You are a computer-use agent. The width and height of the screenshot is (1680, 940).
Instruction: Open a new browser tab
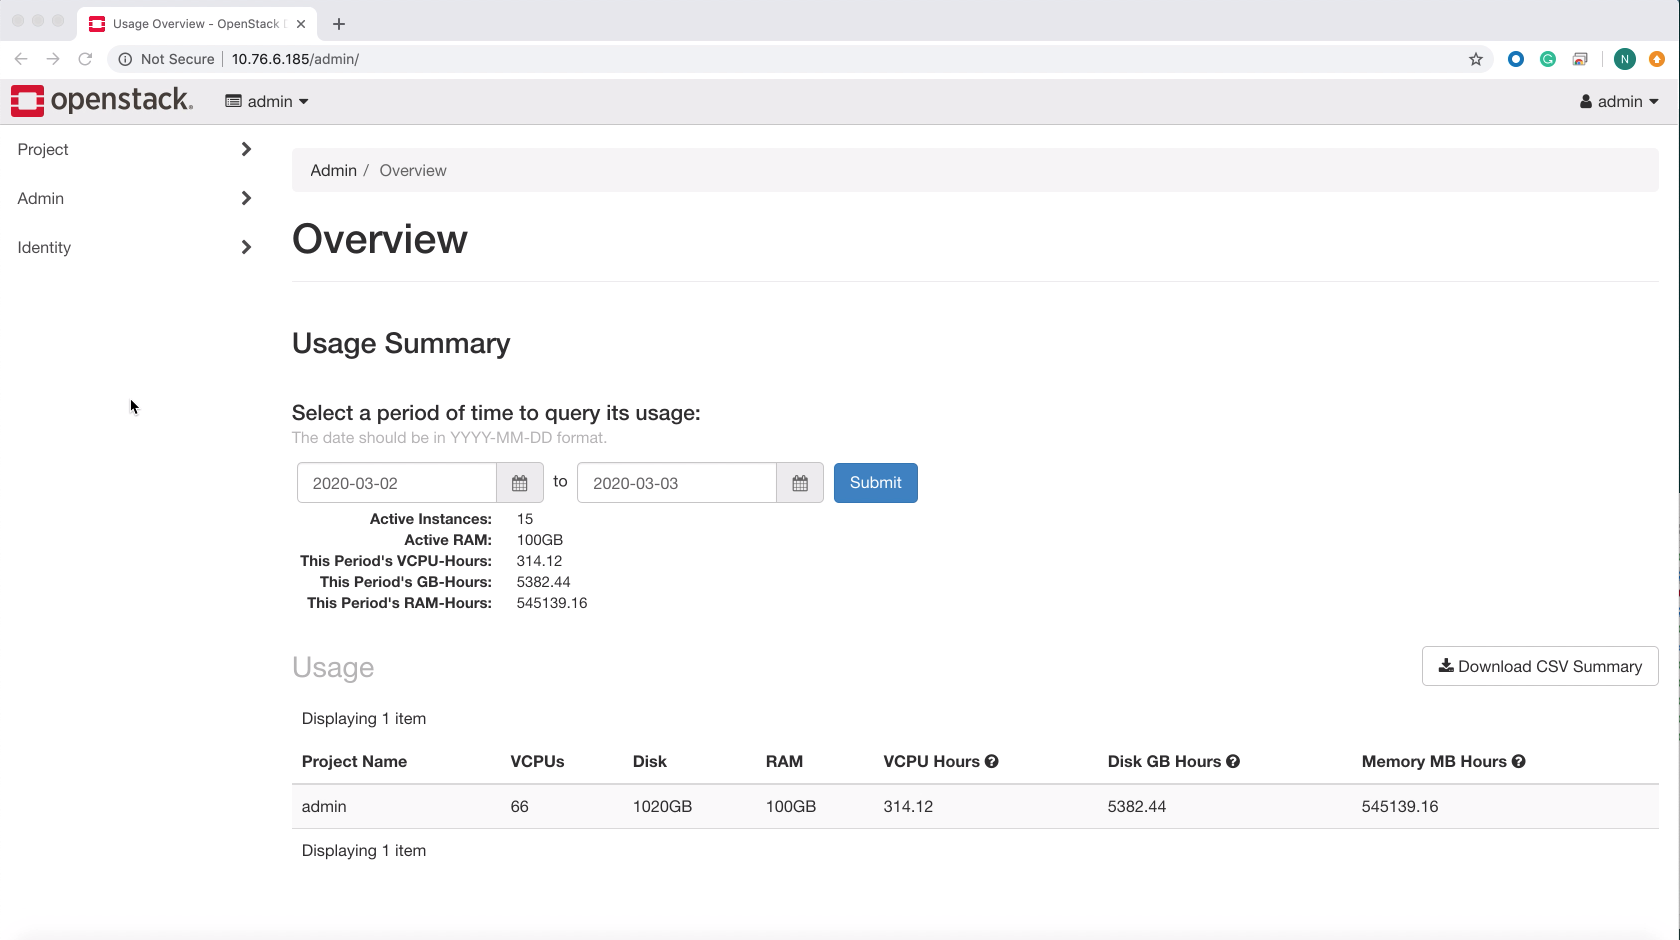coord(339,24)
